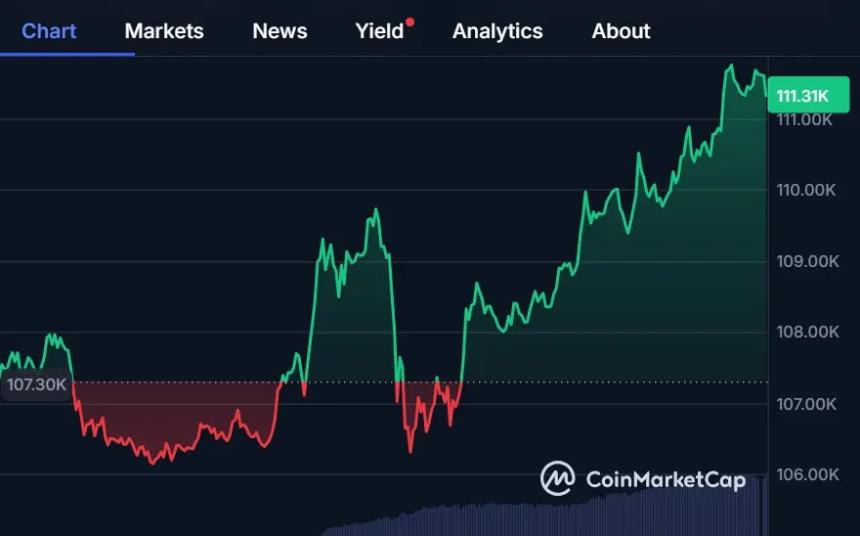Click the 106.00K axis label
The height and width of the screenshot is (536, 860).
[x=805, y=475]
